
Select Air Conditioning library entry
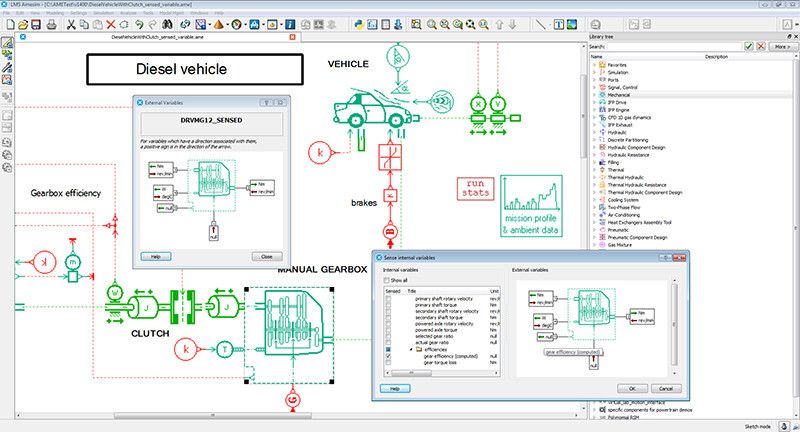click(623, 215)
